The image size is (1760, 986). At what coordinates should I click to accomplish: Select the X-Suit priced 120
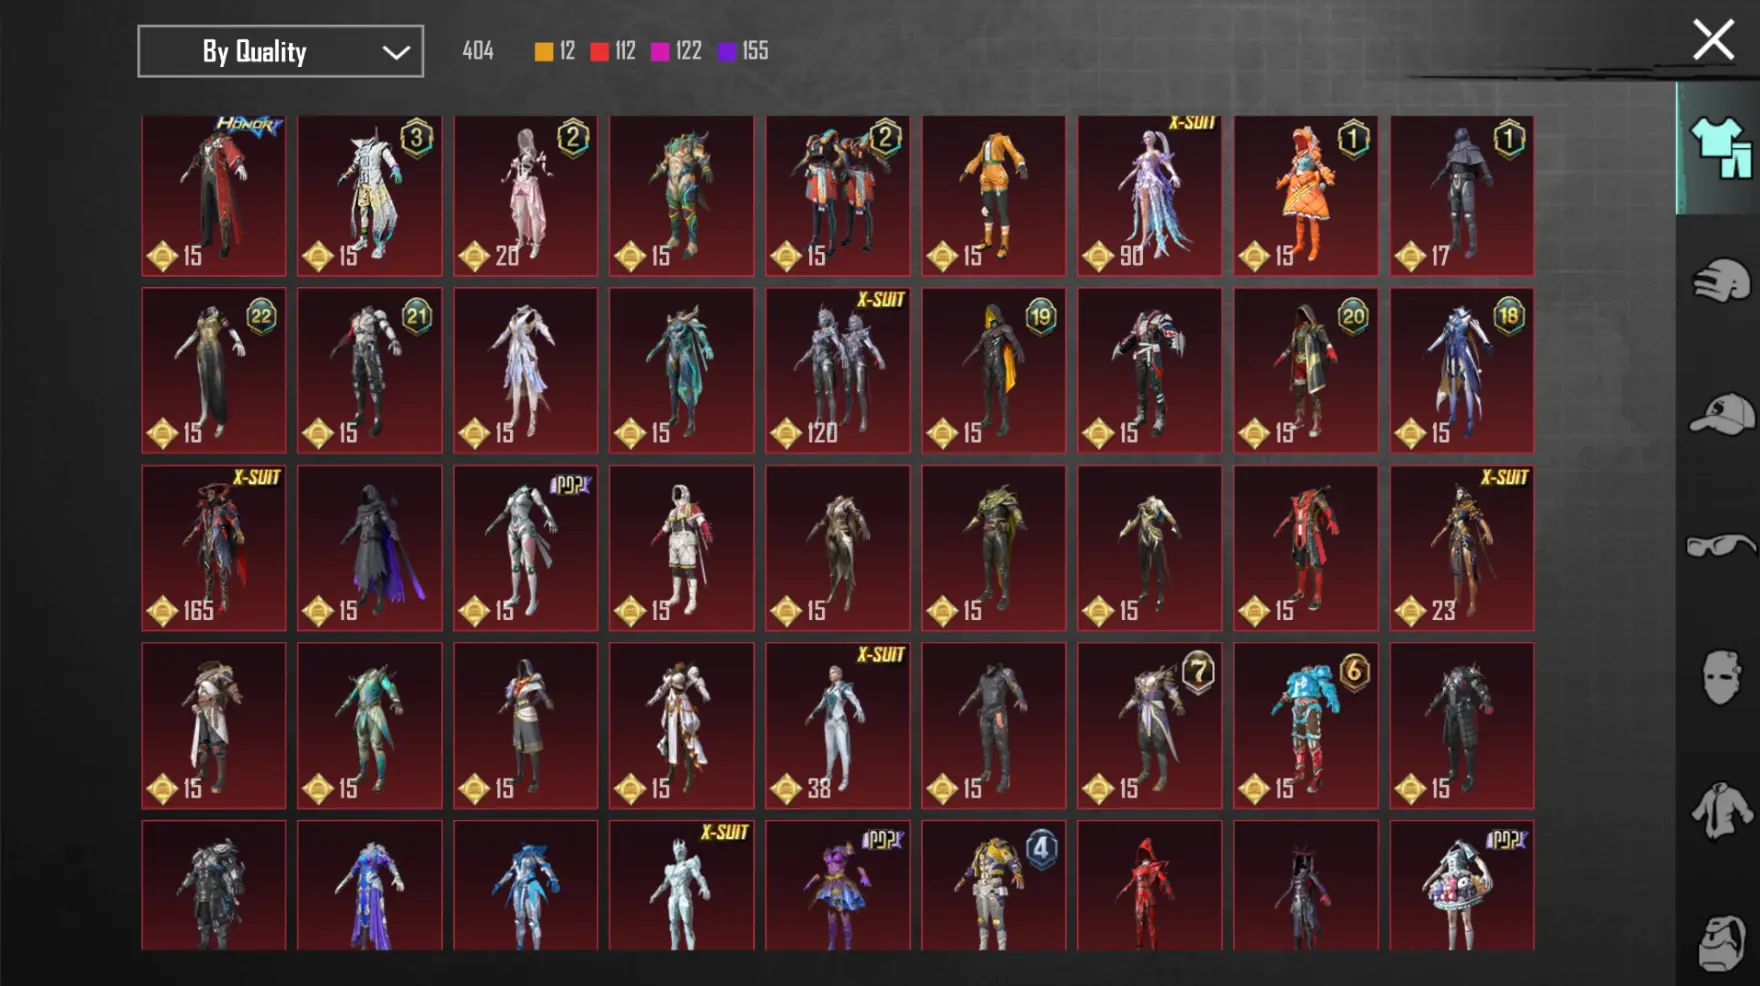[x=838, y=371]
